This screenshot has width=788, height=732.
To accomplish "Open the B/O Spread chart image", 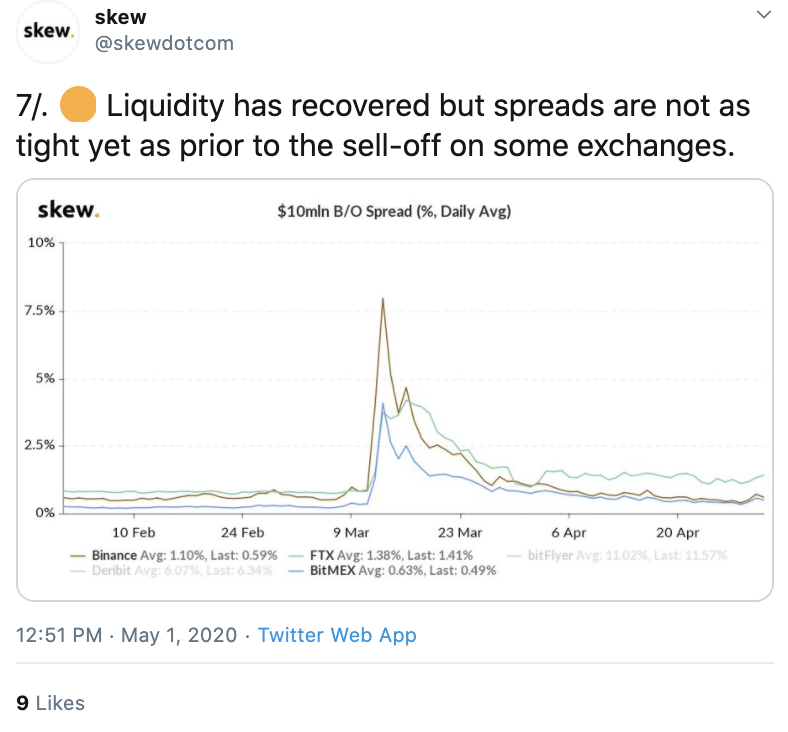I will click(394, 390).
